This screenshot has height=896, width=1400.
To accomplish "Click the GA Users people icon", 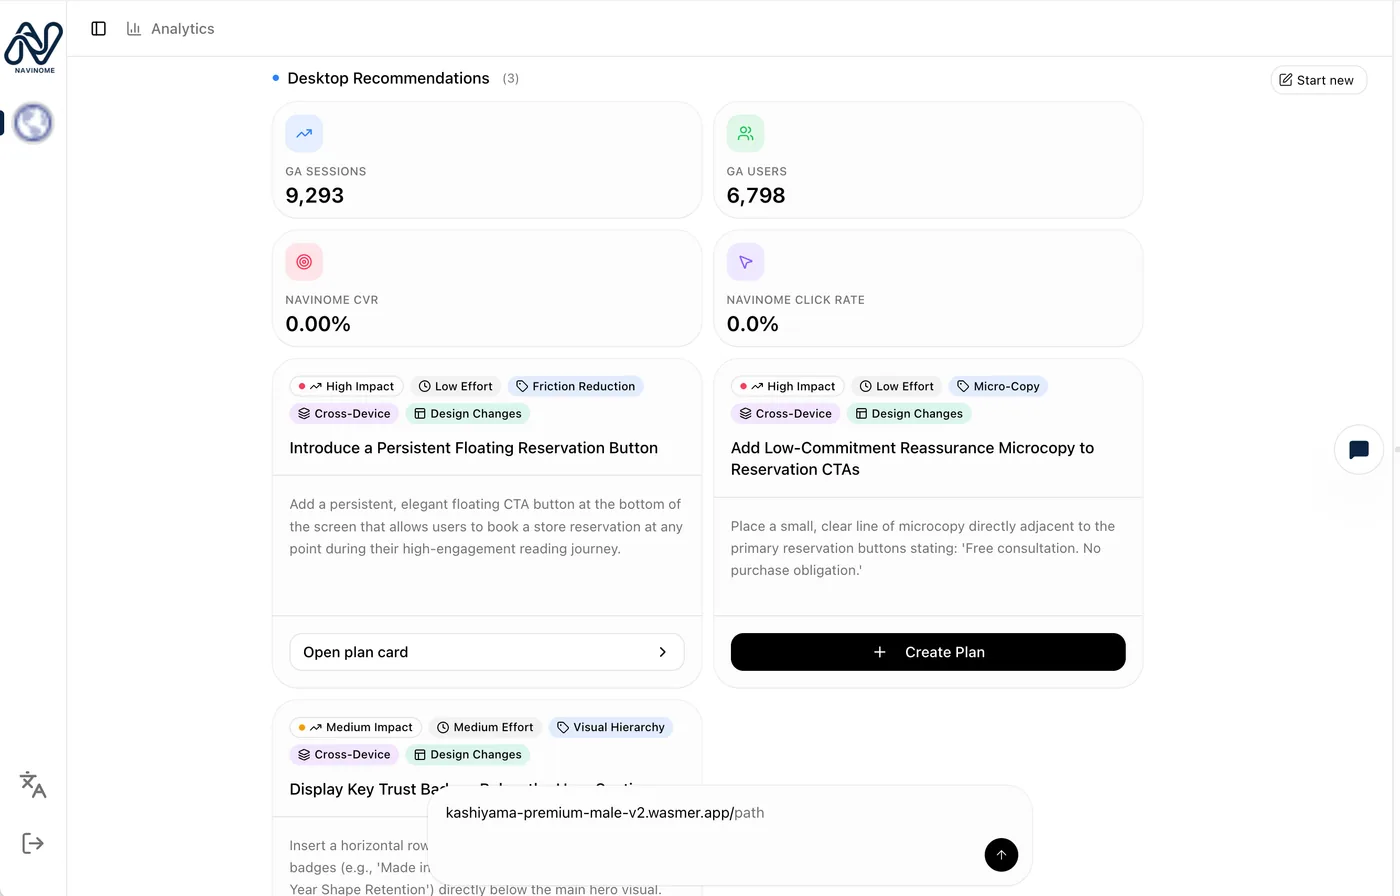I will (745, 133).
